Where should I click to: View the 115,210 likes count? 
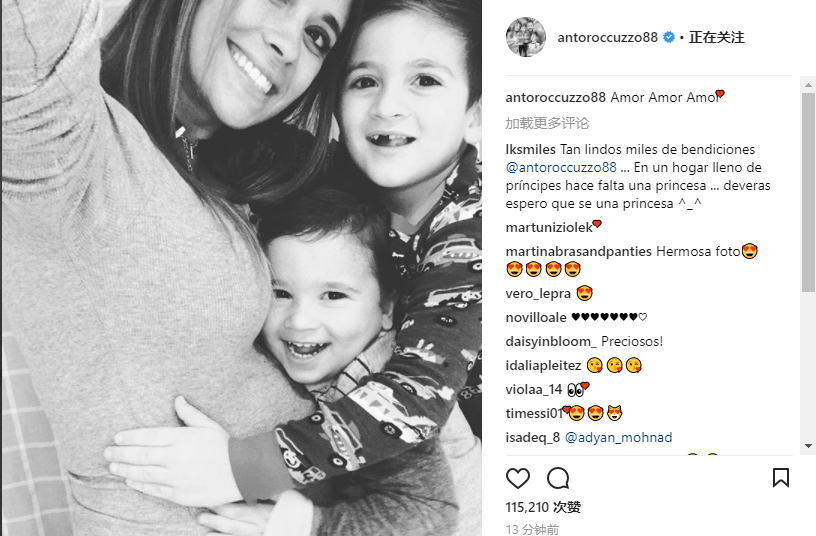click(543, 507)
